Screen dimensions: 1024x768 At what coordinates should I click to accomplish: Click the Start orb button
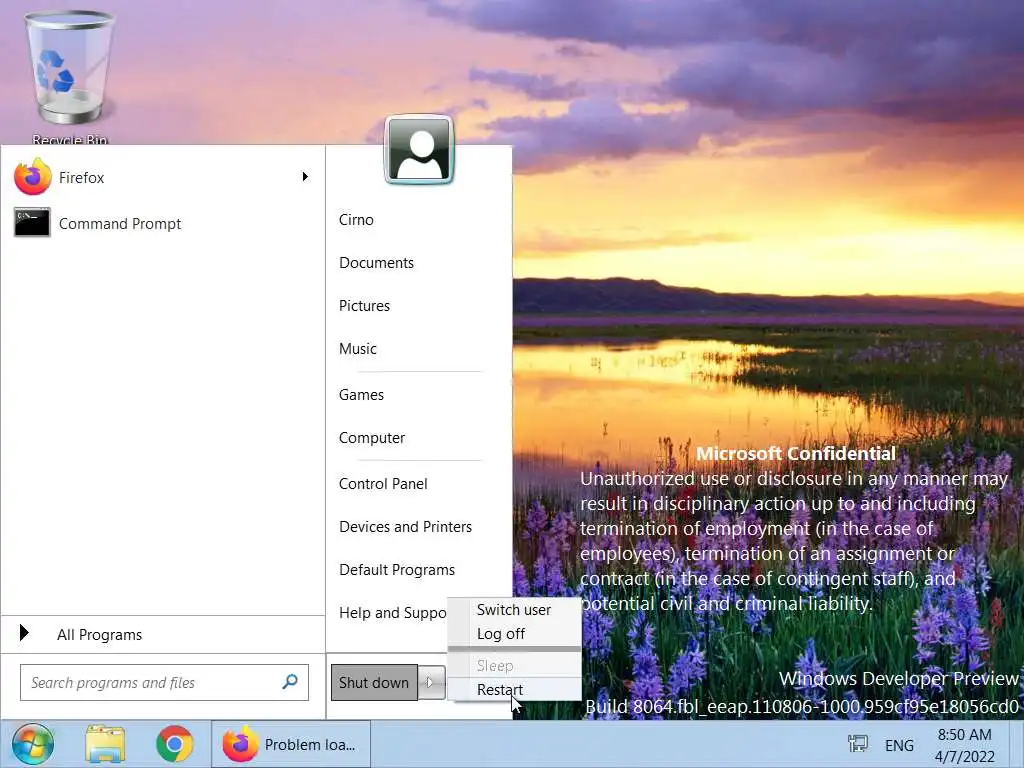[32, 744]
